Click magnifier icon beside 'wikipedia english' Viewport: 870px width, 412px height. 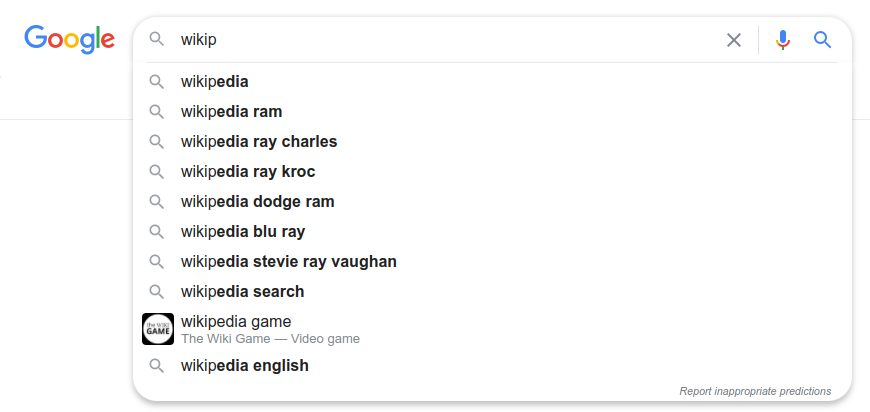point(157,366)
